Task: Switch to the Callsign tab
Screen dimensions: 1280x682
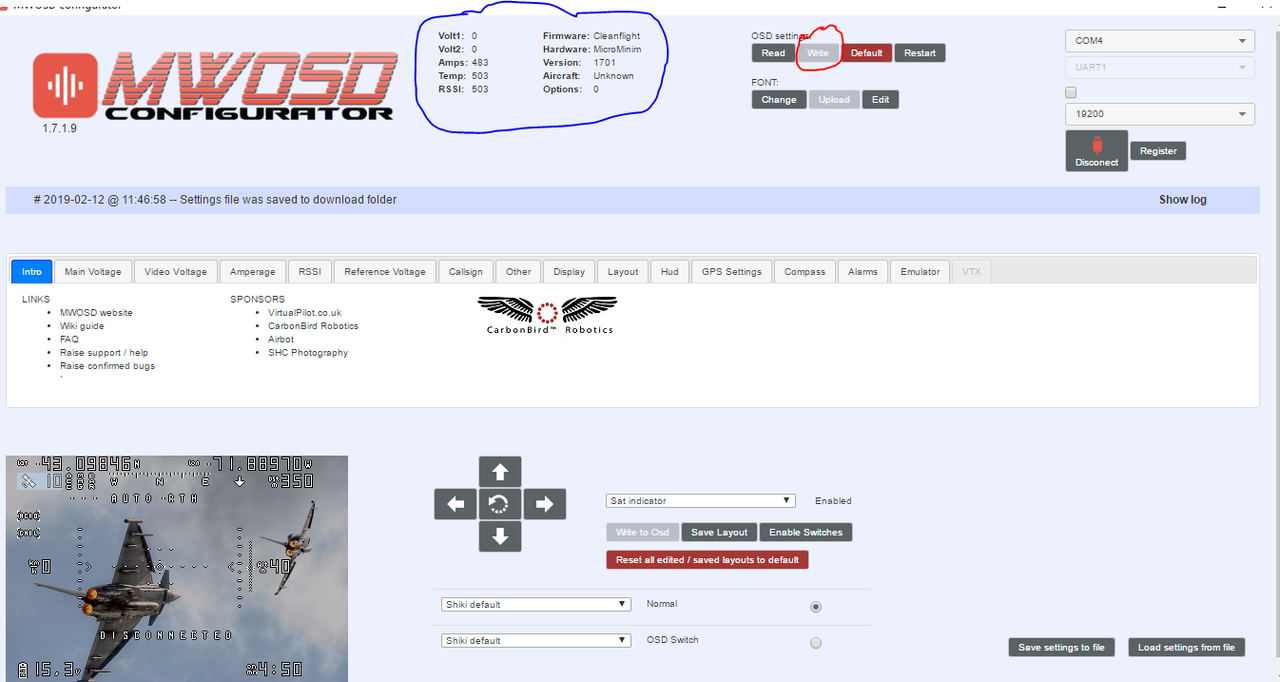Action: pyautogui.click(x=466, y=271)
